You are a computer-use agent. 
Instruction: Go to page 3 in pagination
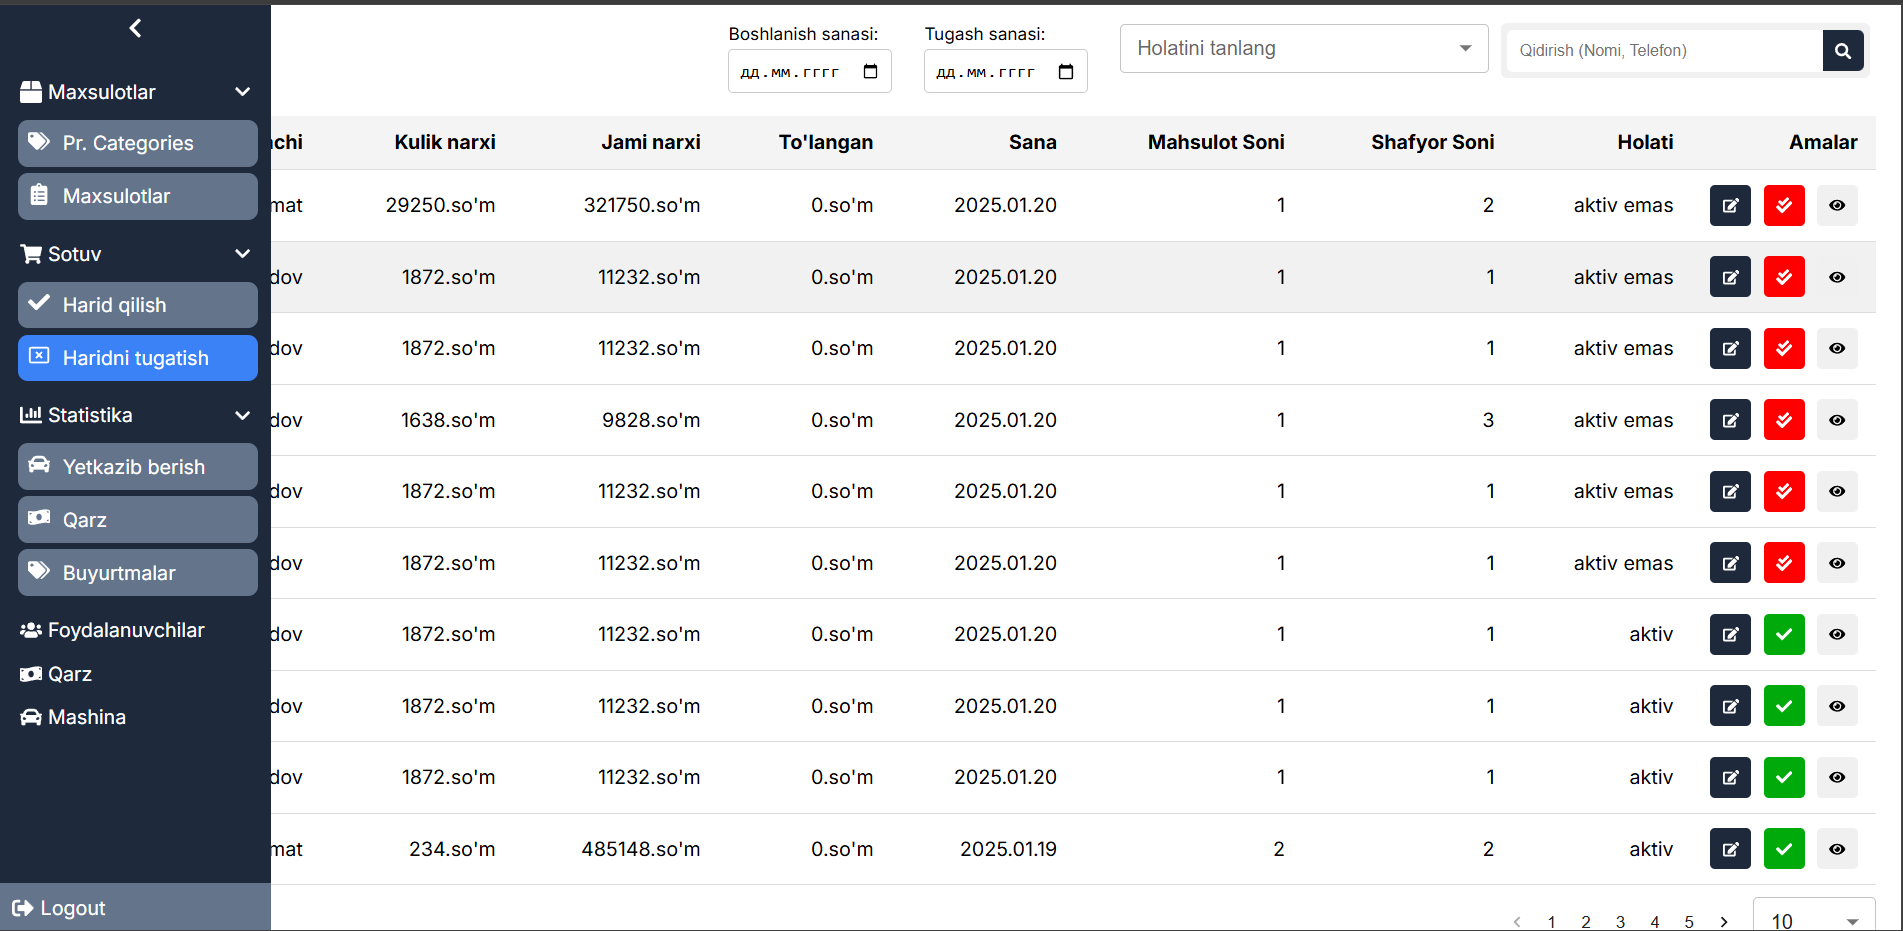1620,922
